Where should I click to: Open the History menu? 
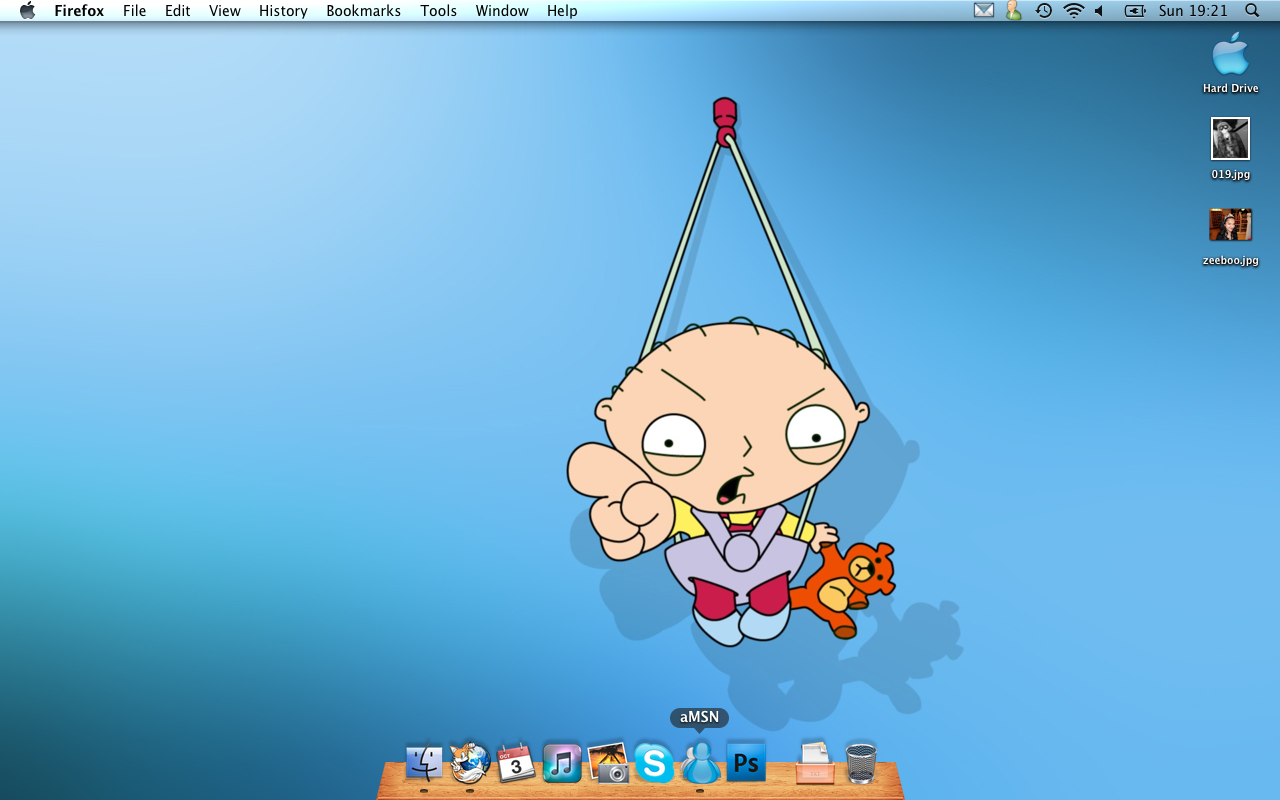(x=283, y=11)
